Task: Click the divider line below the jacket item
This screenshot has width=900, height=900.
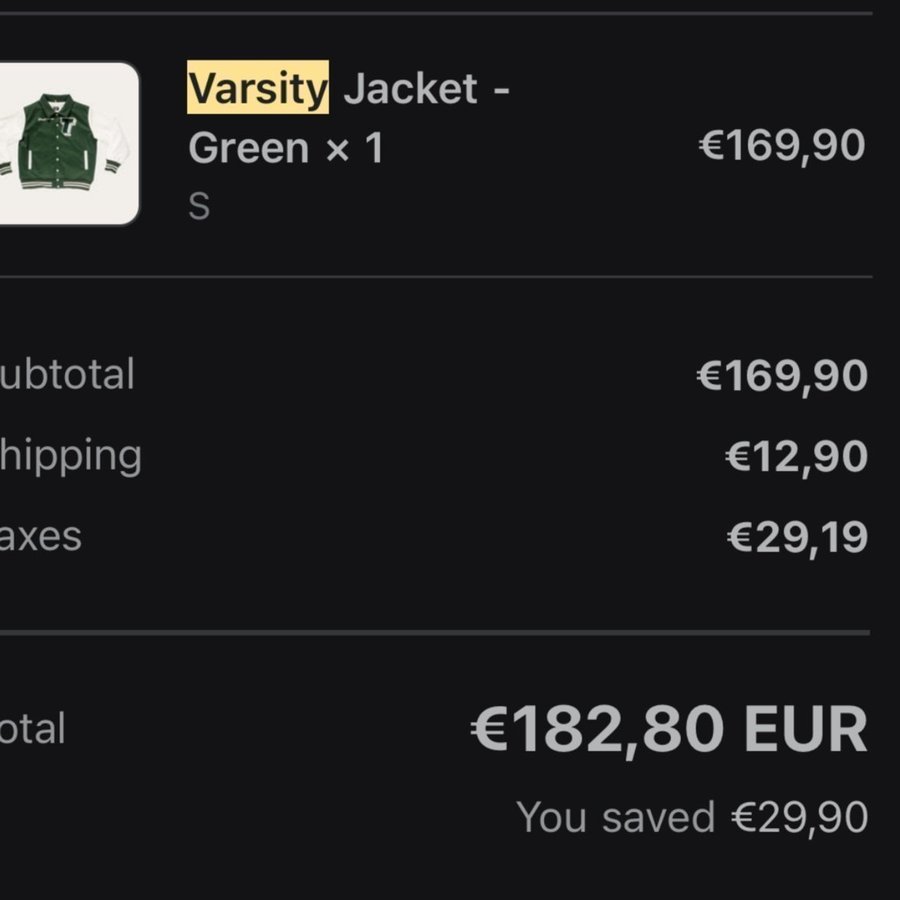Action: point(435,277)
